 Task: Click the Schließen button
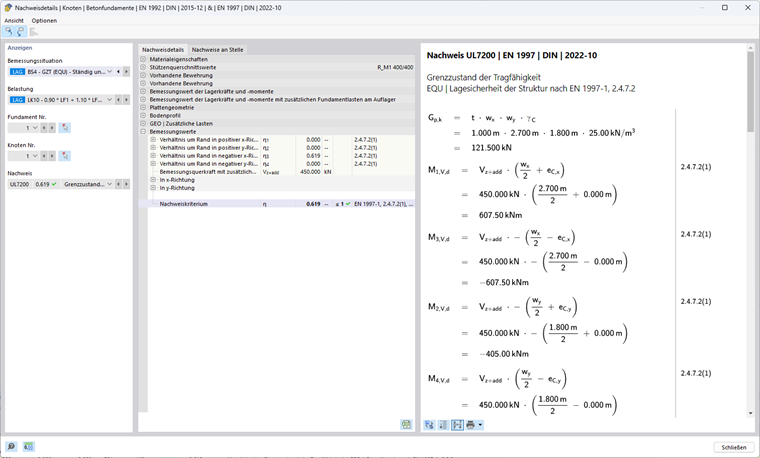tap(733, 447)
